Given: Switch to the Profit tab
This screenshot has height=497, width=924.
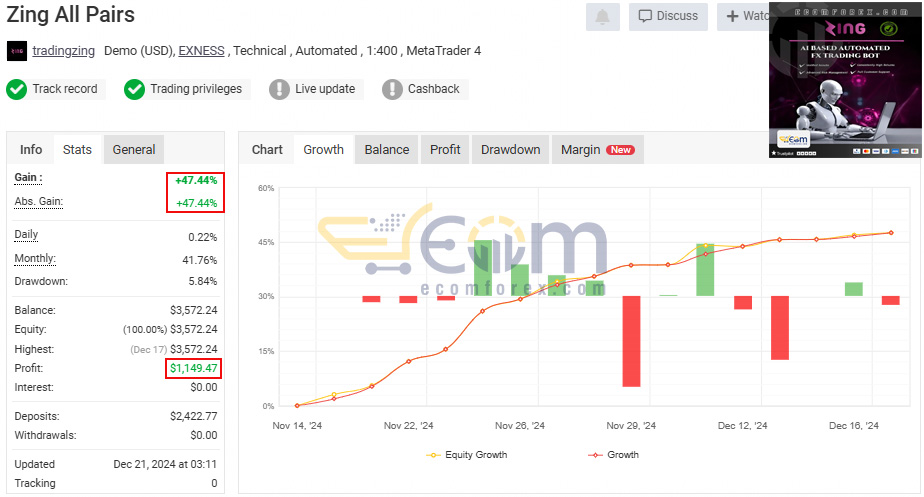Looking at the screenshot, I should (x=445, y=150).
